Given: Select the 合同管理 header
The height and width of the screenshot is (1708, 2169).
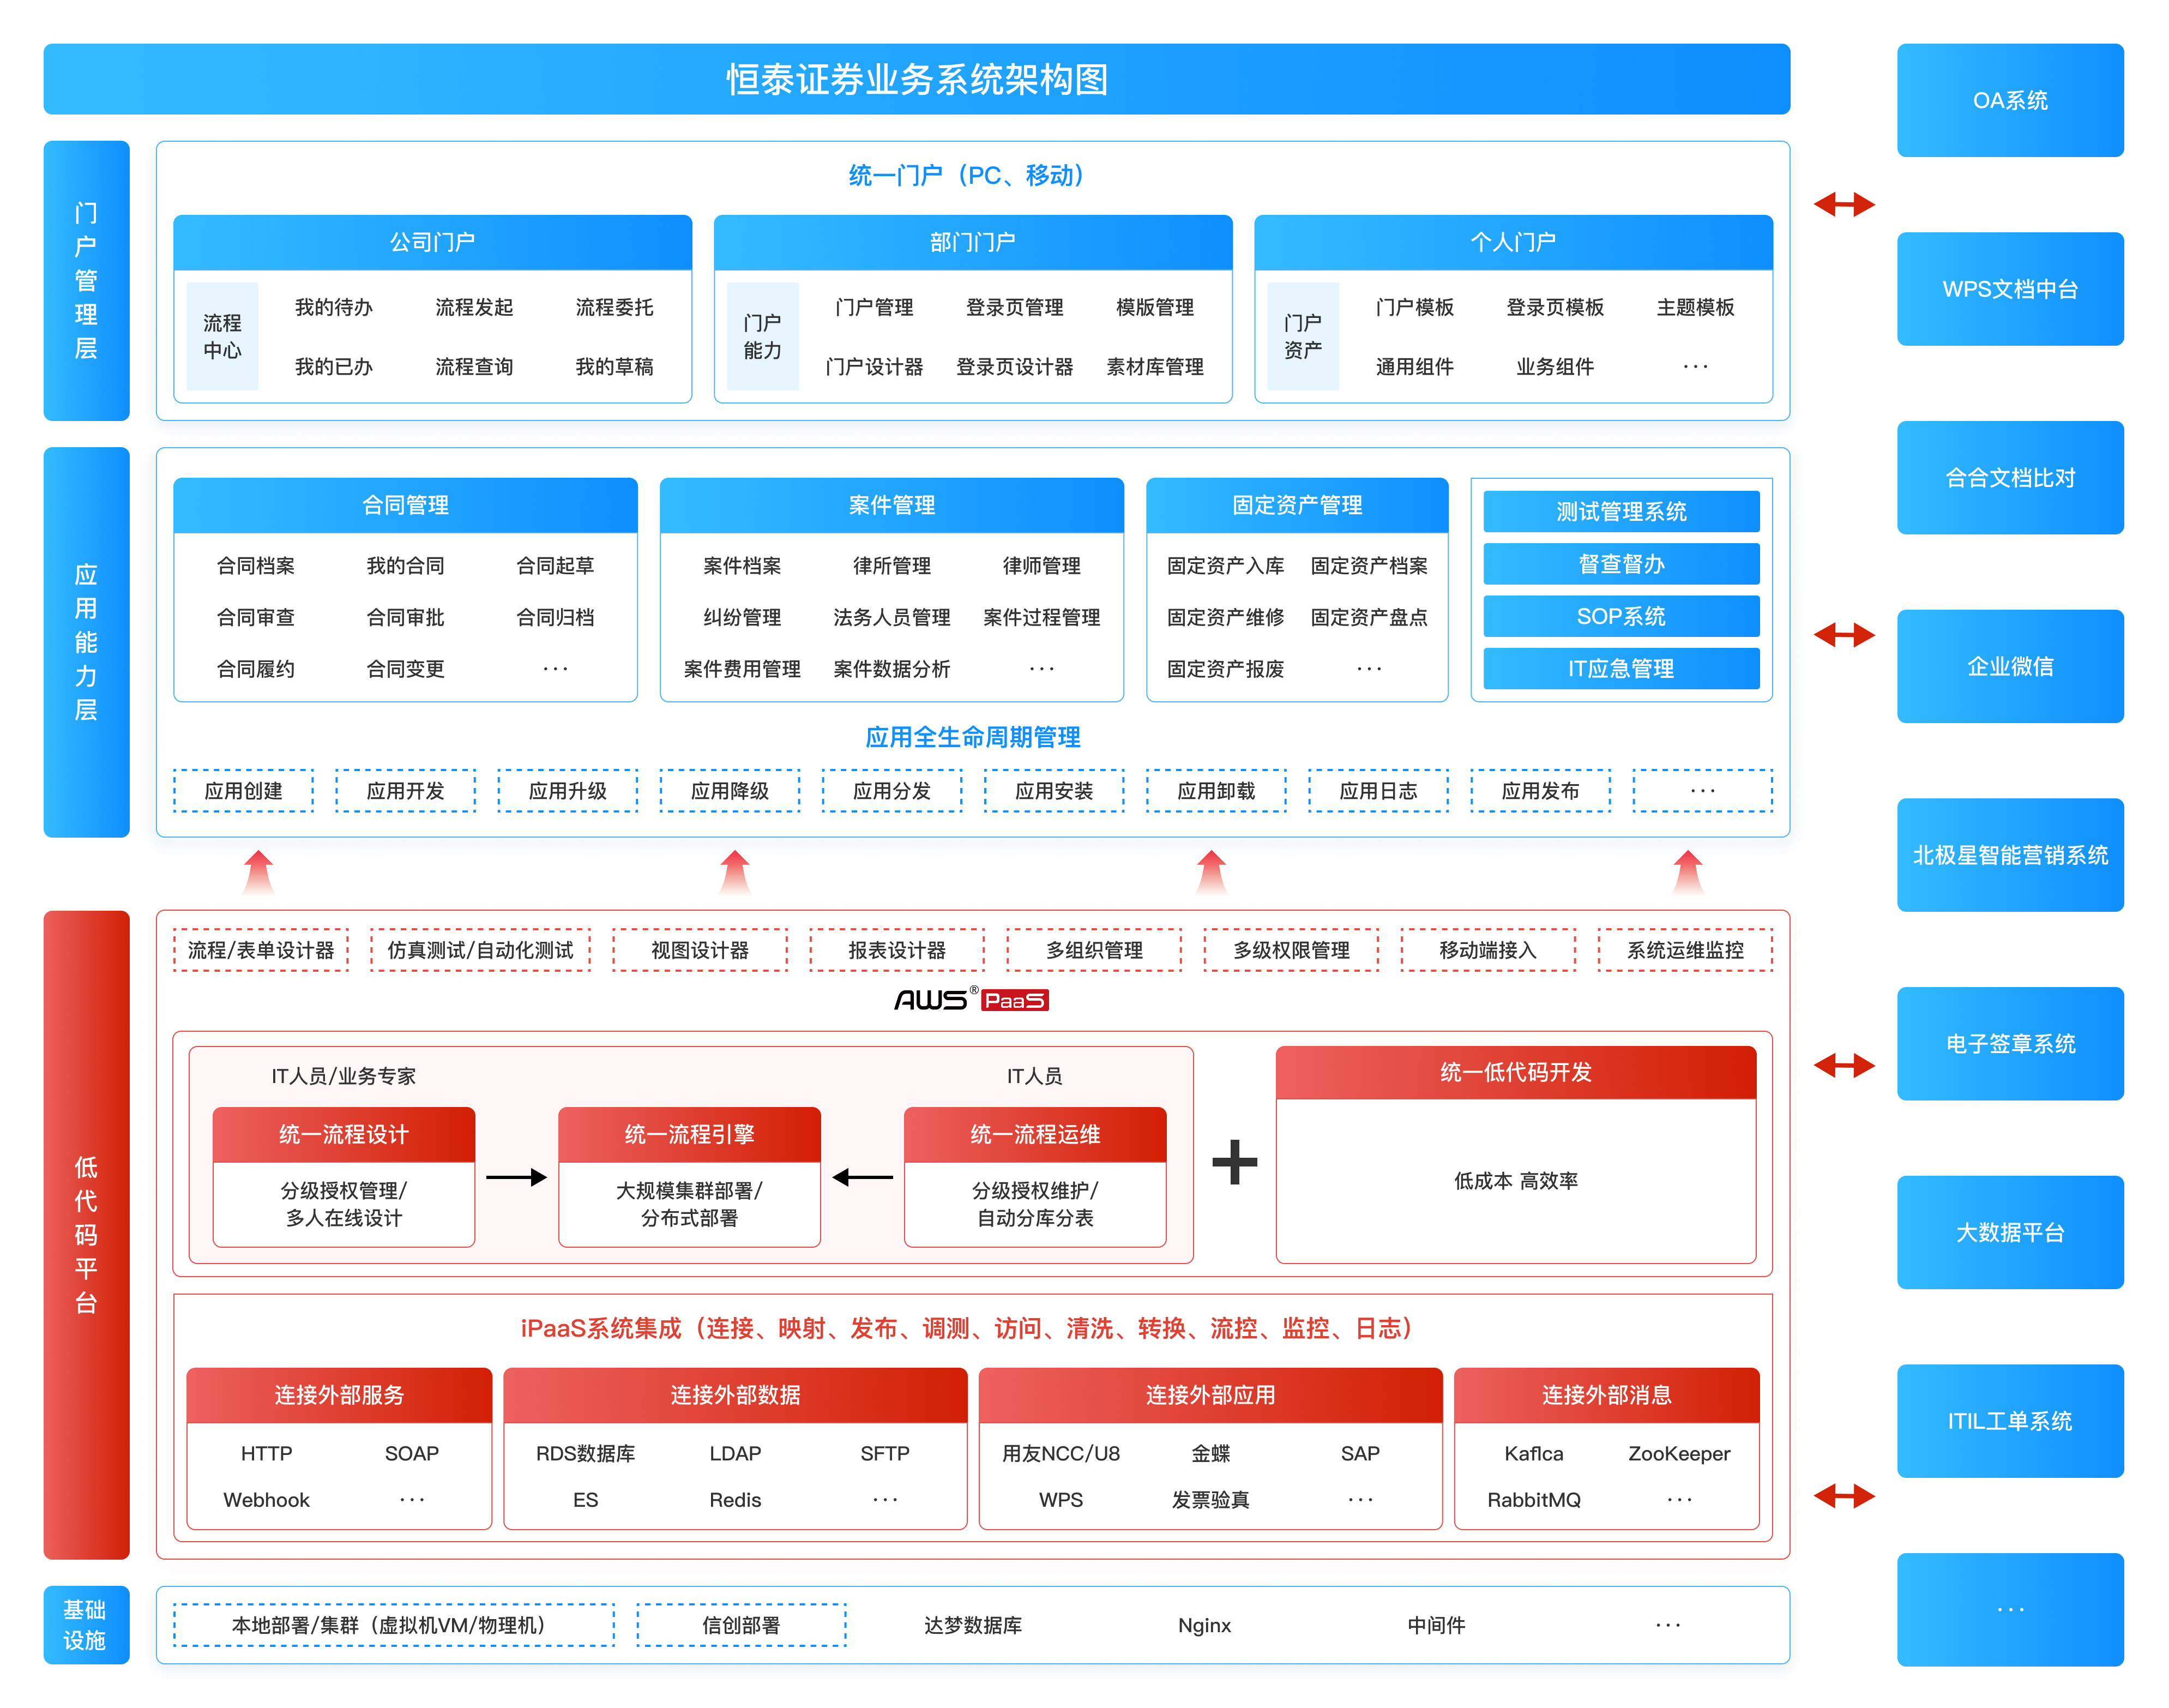Looking at the screenshot, I should 405,505.
